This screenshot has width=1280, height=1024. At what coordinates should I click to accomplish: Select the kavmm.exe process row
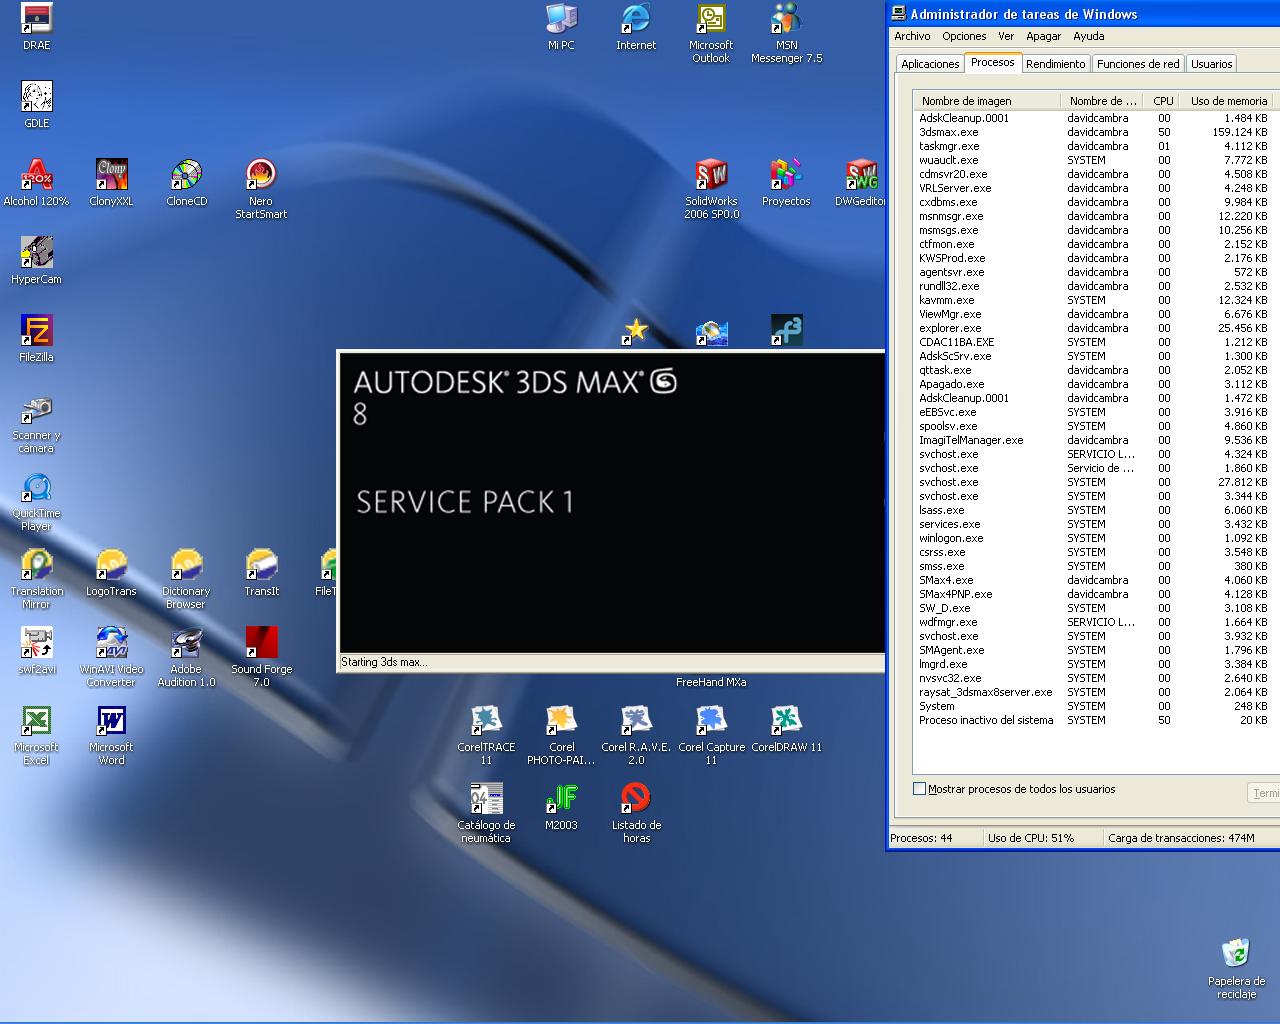click(1094, 300)
